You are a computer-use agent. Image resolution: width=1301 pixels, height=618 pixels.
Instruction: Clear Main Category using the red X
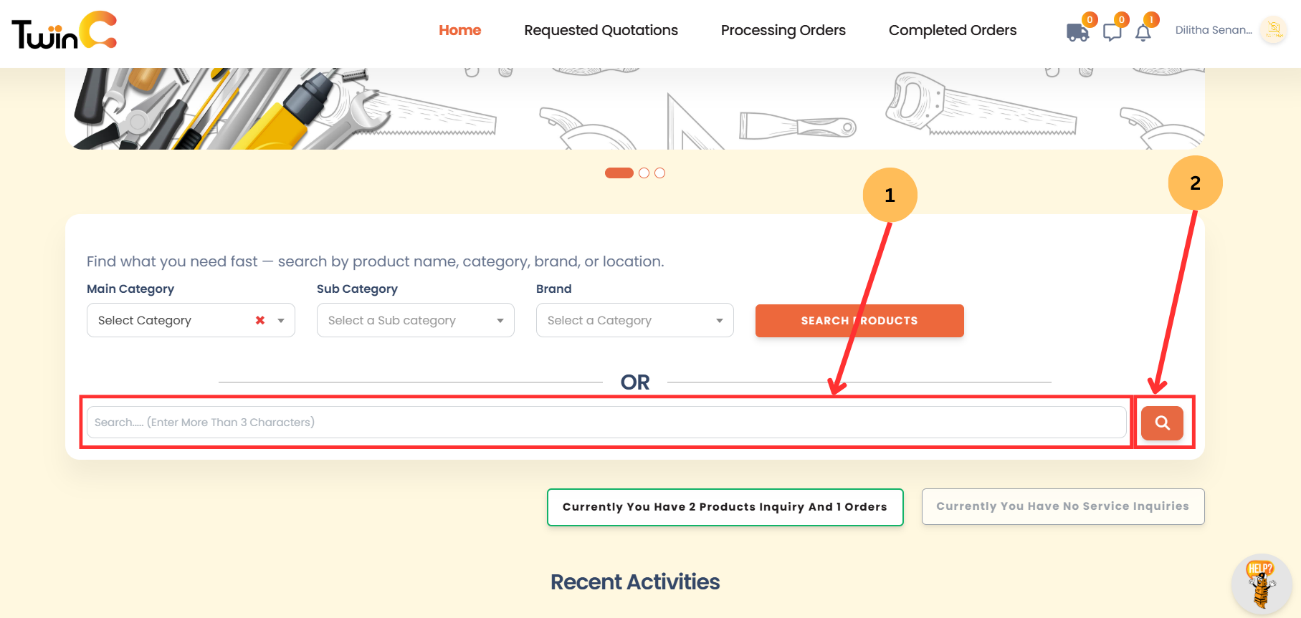point(259,320)
